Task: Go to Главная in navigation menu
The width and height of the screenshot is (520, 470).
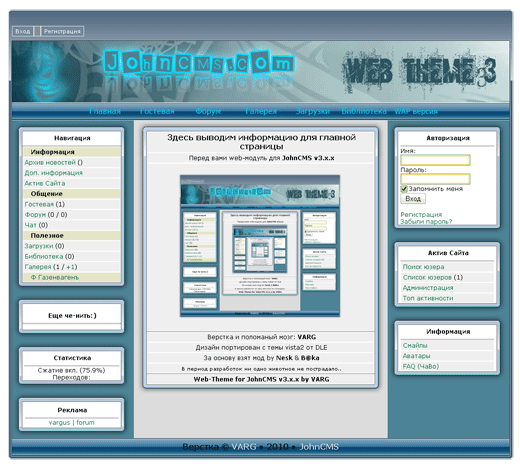Action: coord(105,111)
